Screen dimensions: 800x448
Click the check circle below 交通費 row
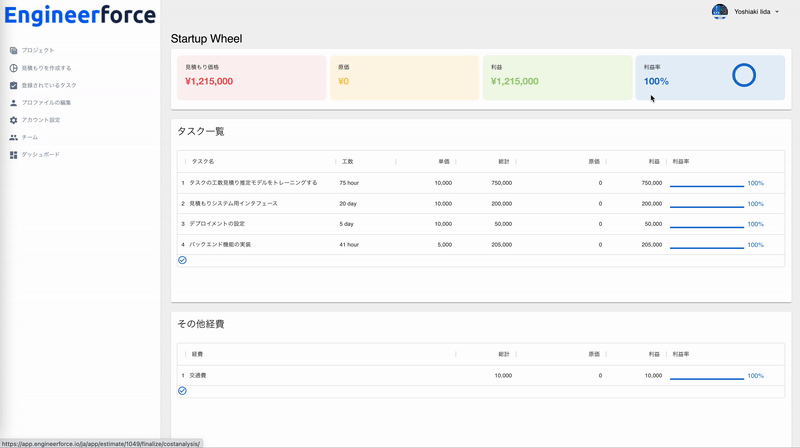click(x=182, y=391)
